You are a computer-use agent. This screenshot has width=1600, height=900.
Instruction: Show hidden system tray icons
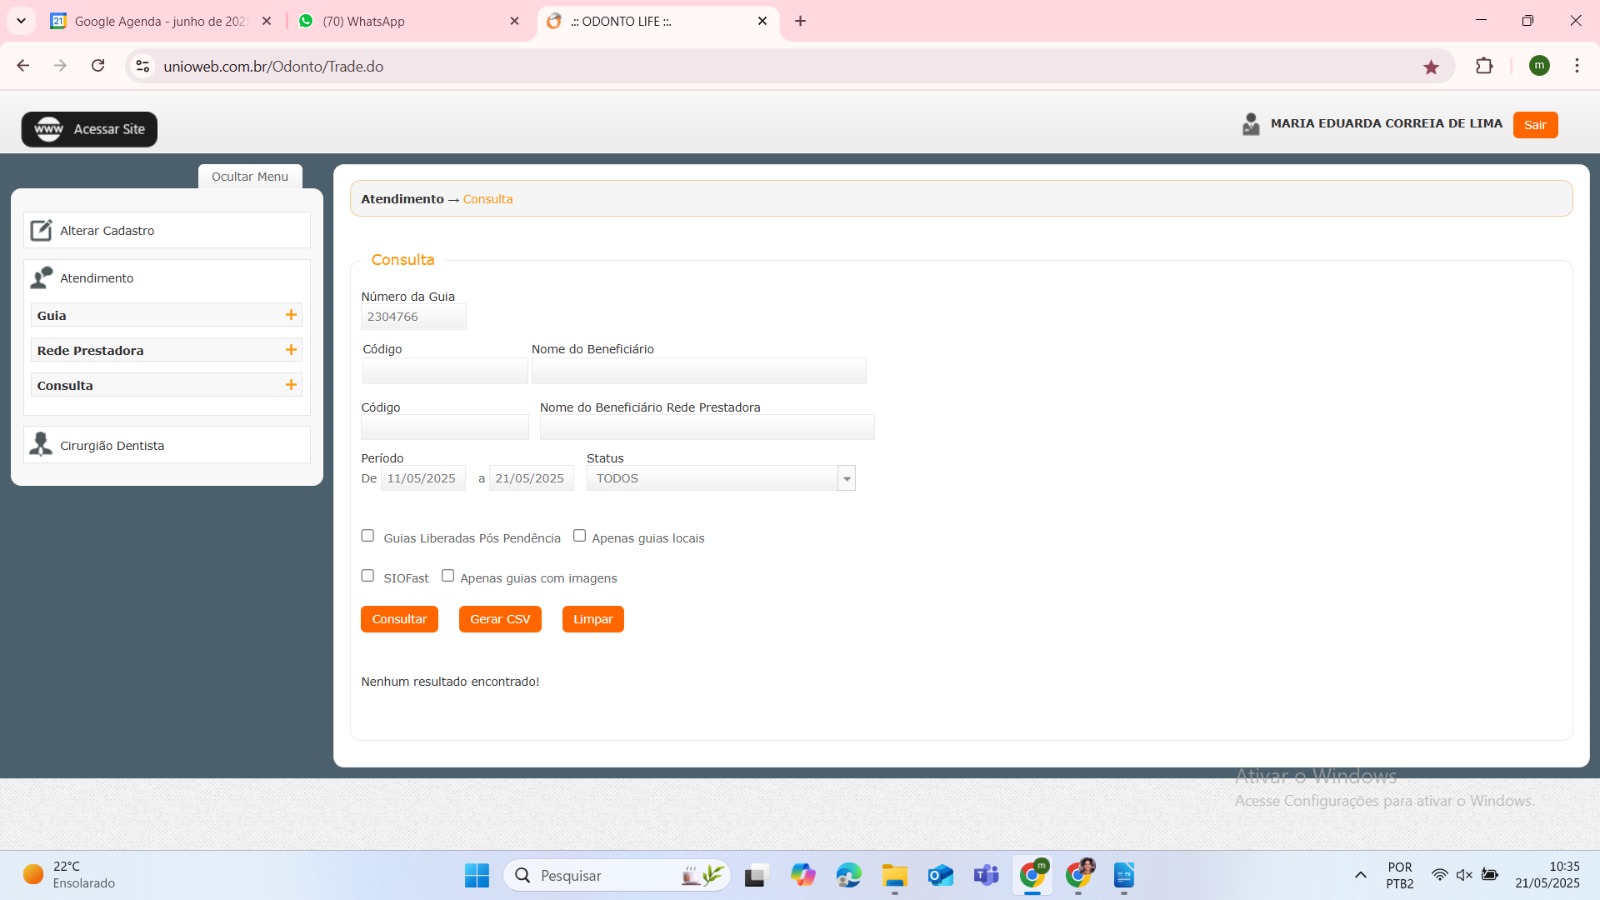click(x=1360, y=875)
